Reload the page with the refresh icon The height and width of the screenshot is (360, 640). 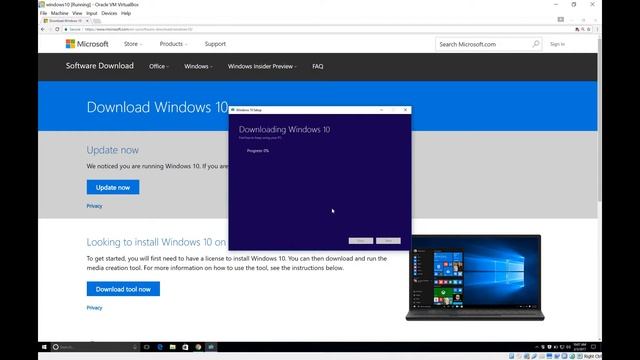[57, 29]
